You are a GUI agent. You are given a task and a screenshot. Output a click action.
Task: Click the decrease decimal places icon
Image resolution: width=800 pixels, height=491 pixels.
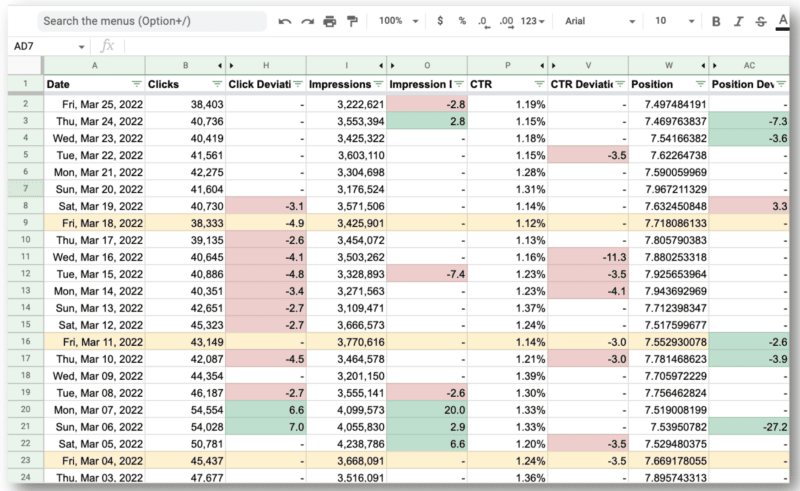483,21
